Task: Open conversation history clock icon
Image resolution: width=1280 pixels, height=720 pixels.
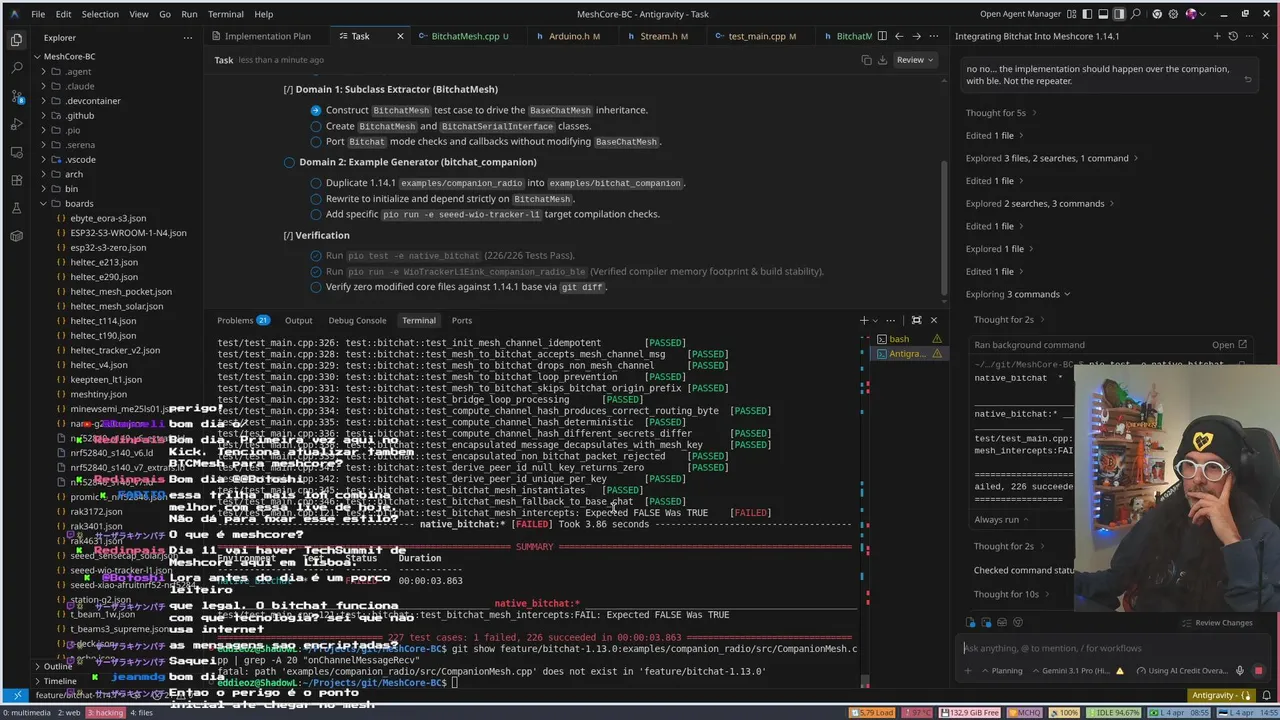Action: point(1233,36)
